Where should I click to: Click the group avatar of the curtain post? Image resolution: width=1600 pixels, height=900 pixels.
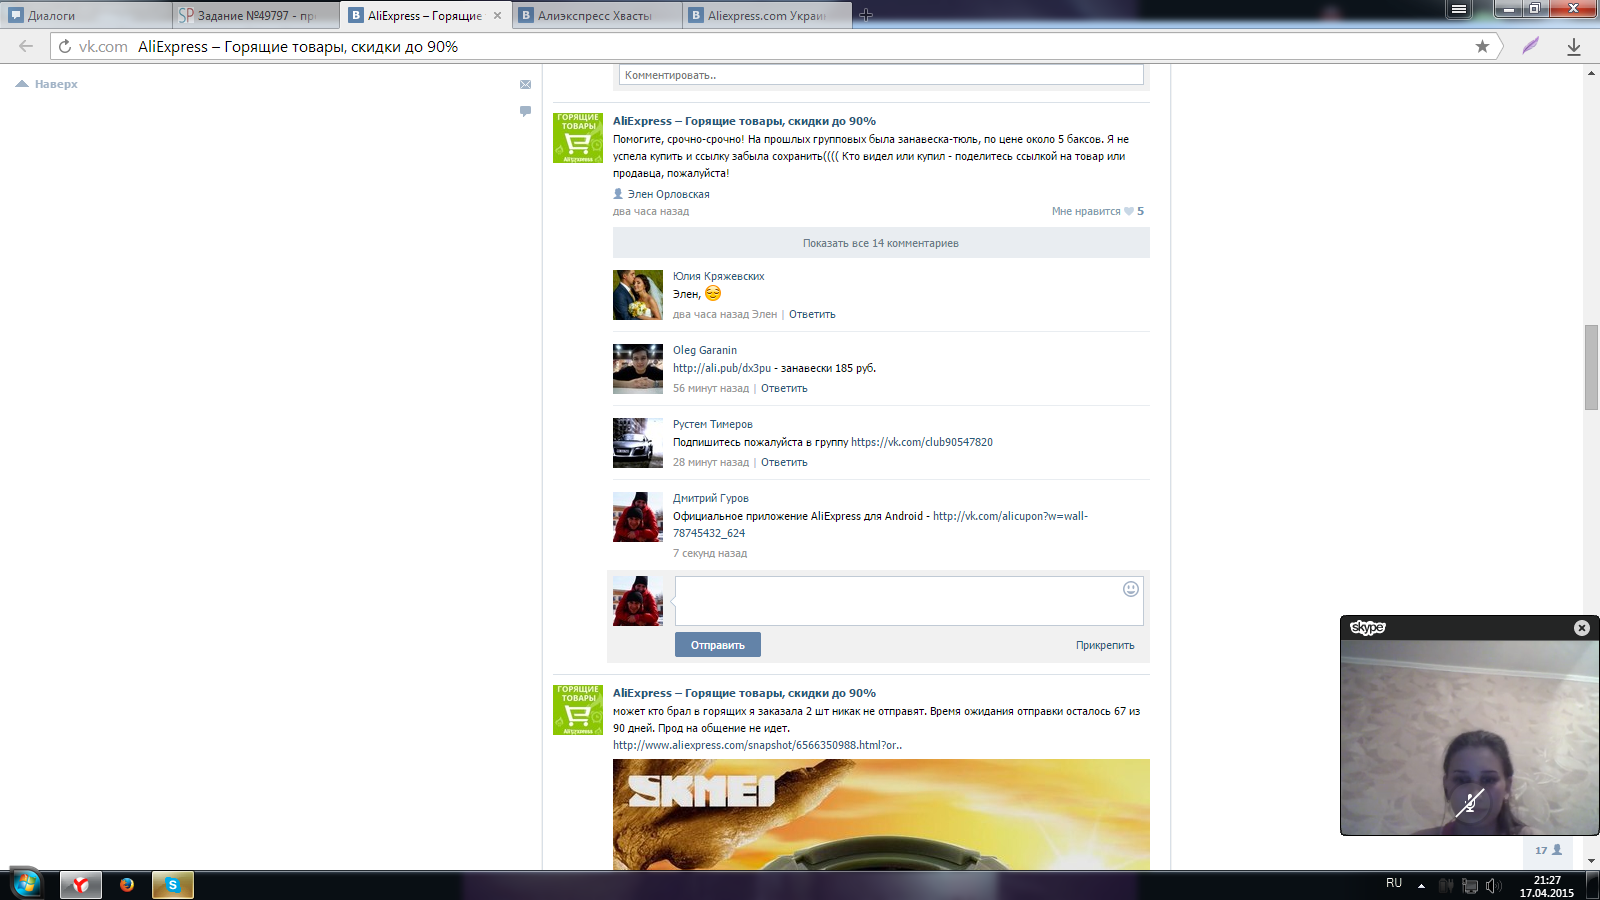click(x=578, y=138)
